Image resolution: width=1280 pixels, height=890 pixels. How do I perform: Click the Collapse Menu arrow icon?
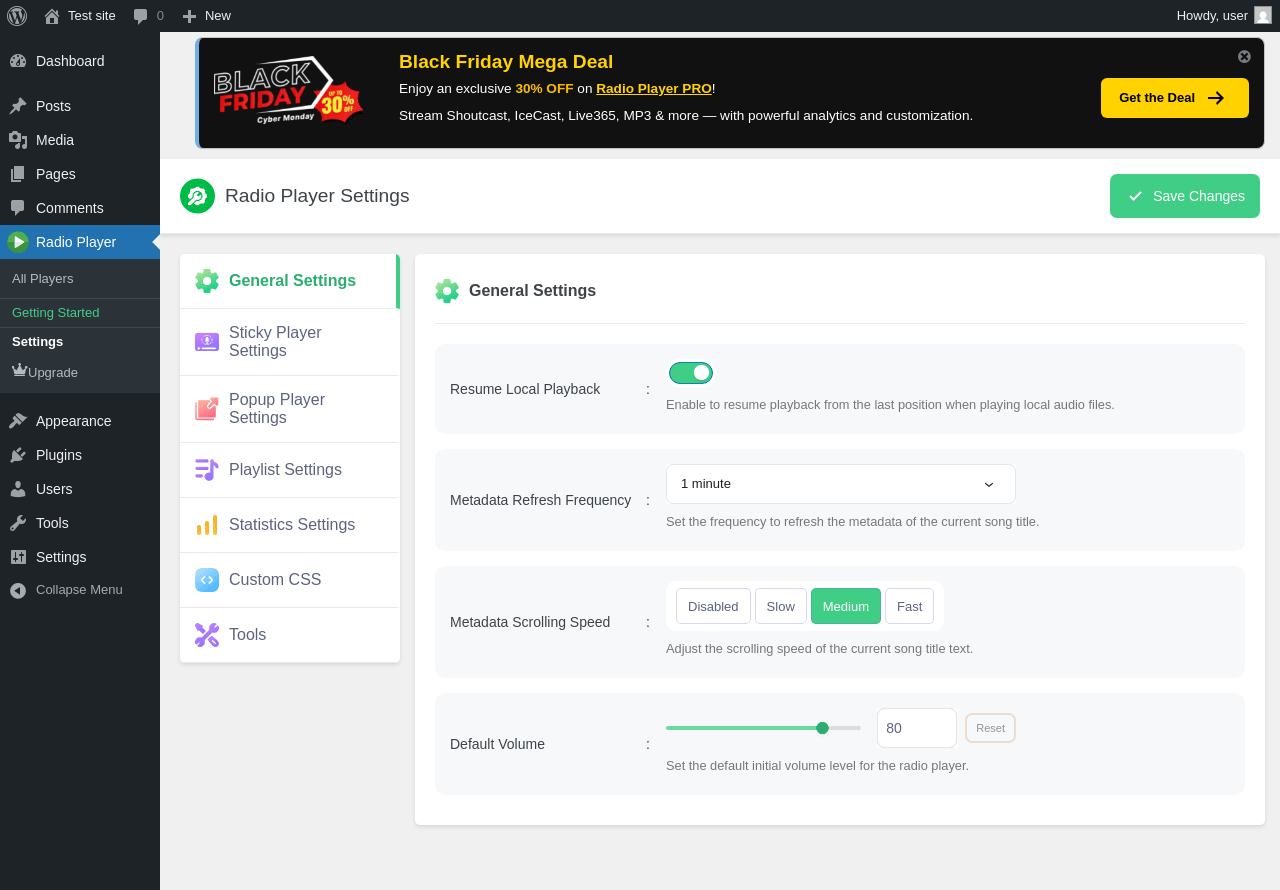(x=18, y=590)
